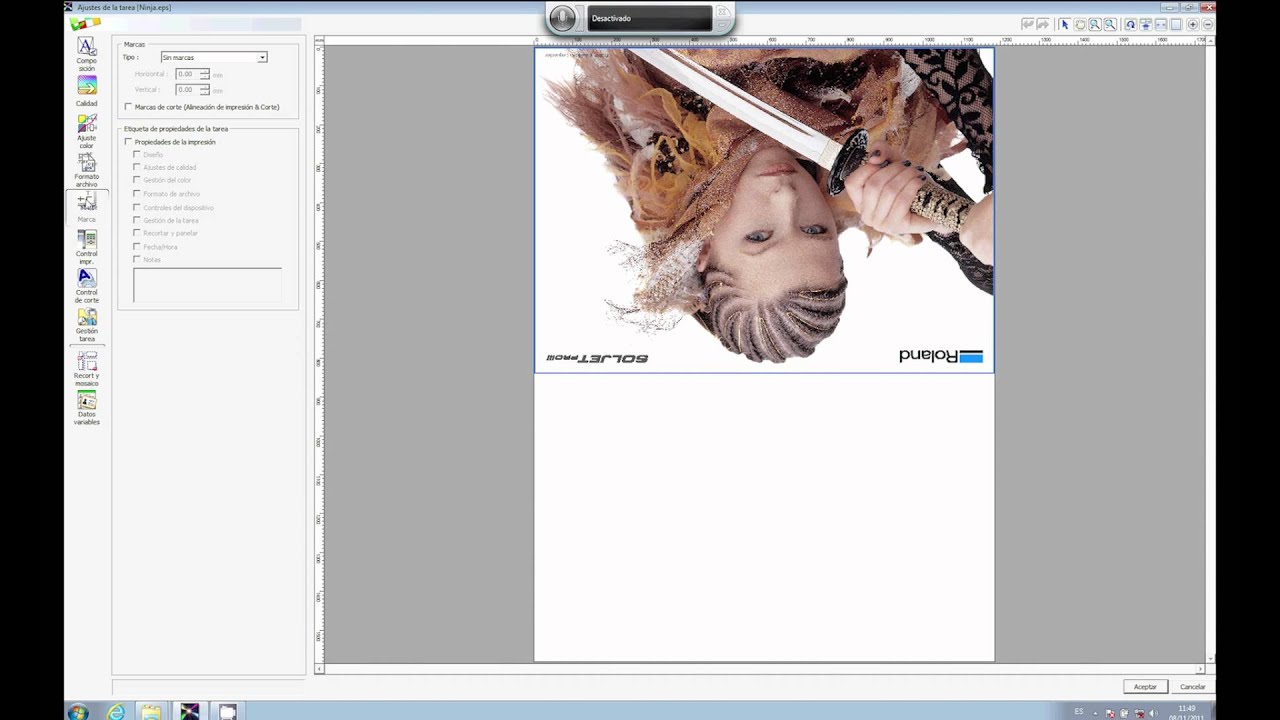This screenshot has height=720, width=1280.
Task: Toggle the Recortar y panelar checkbox
Action: tap(137, 233)
